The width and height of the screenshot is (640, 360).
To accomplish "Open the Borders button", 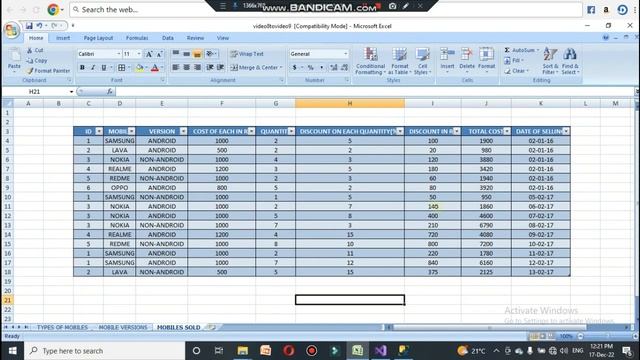I will pyautogui.click(x=122, y=68).
